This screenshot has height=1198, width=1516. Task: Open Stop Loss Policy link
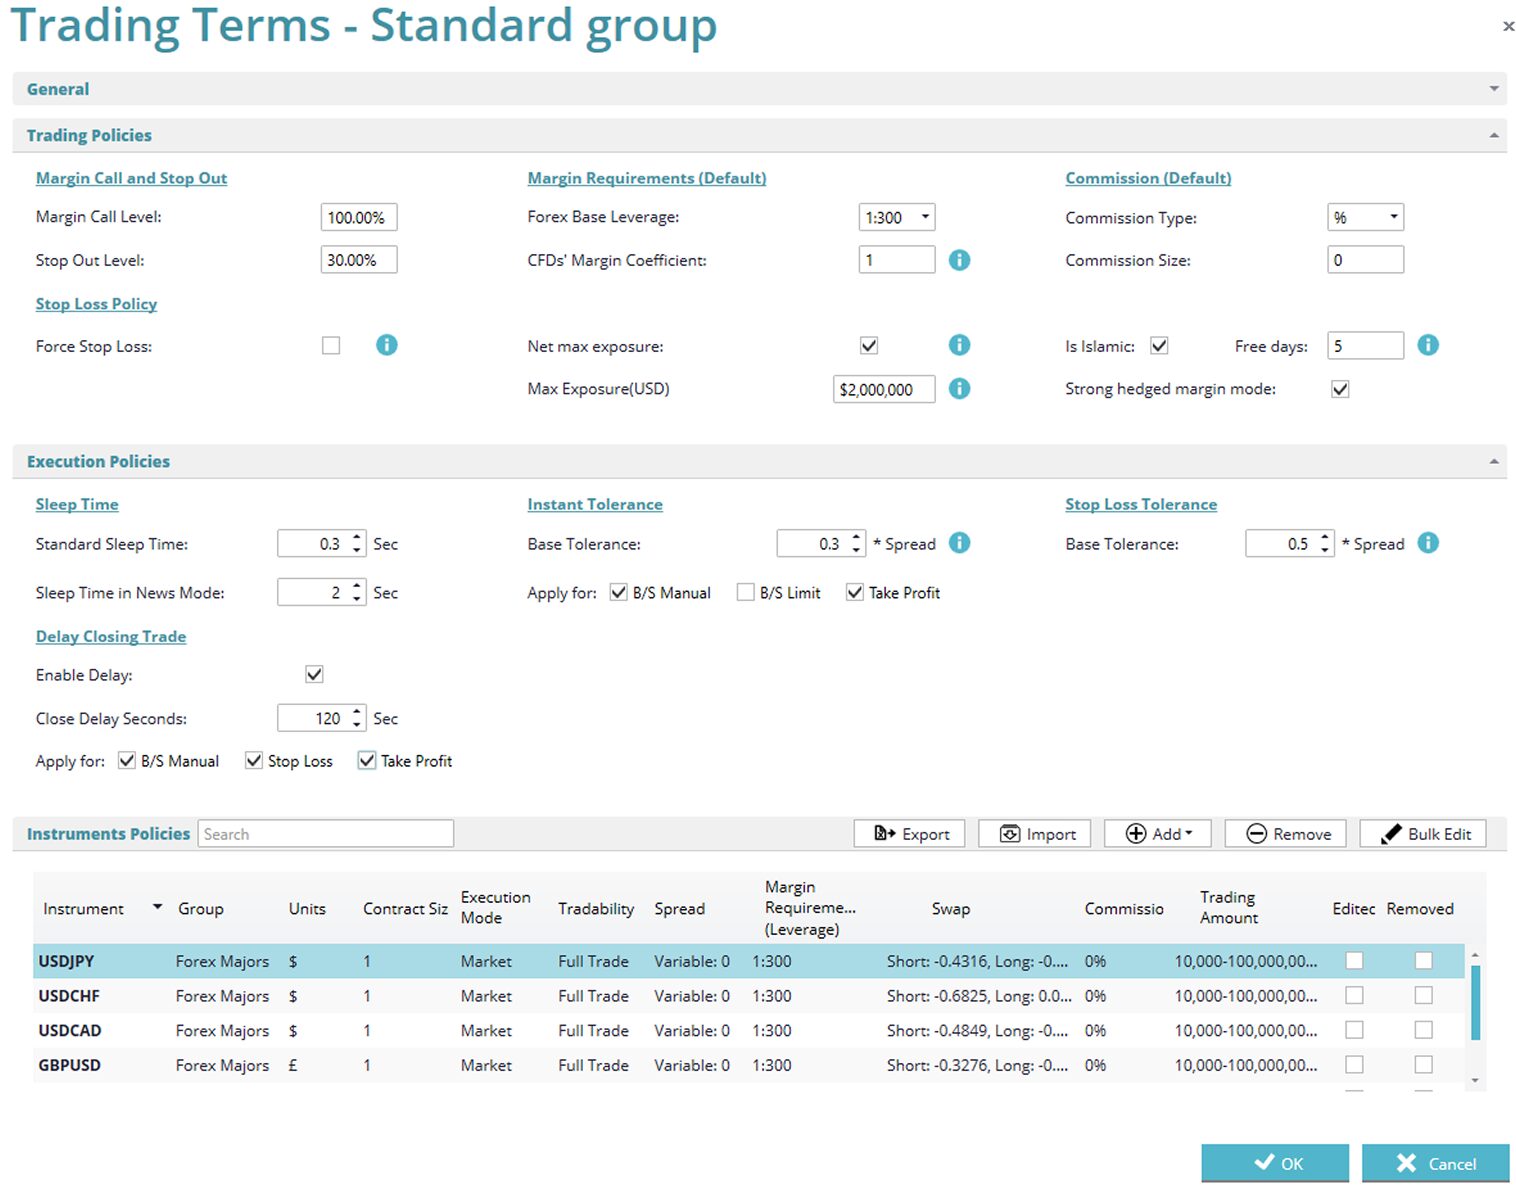[x=96, y=304]
